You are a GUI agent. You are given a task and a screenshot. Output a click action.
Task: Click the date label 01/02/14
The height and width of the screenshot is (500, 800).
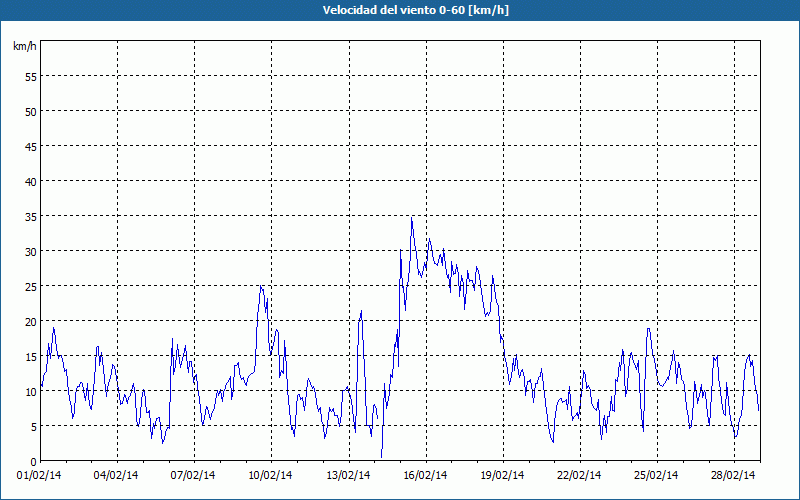(39, 476)
